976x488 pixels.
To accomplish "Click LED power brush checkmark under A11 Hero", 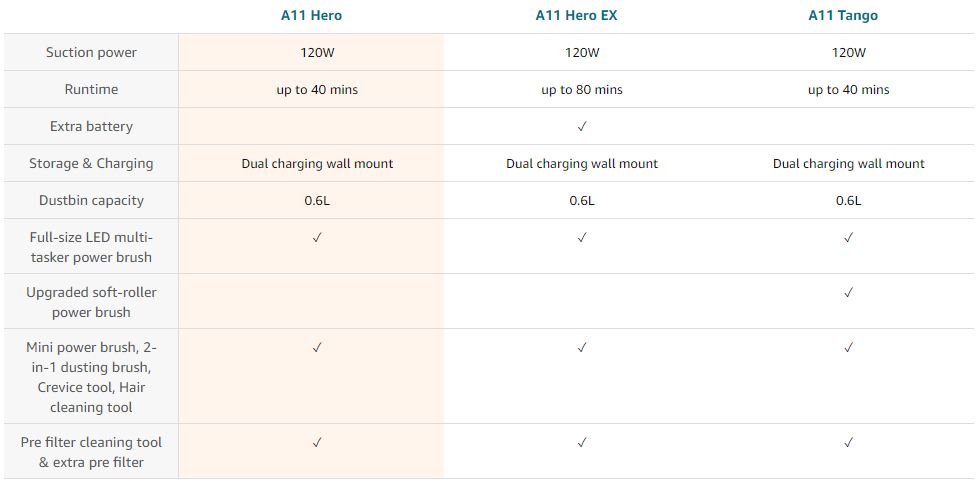I will click(x=317, y=237).
